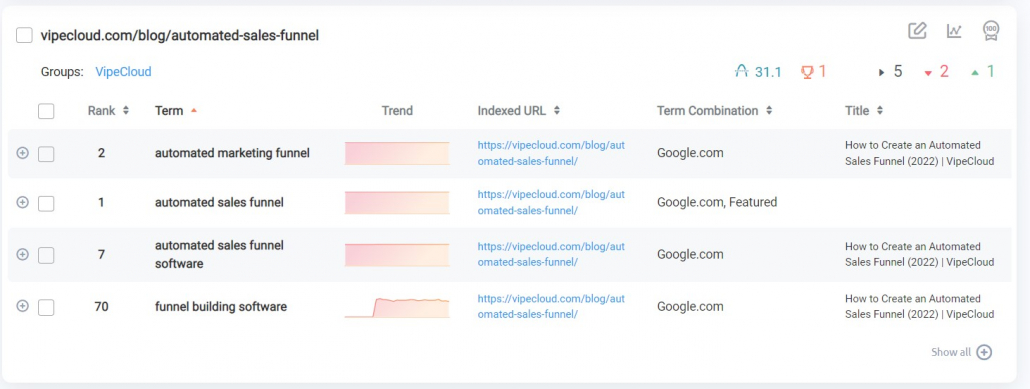Click the red down arrow showing 2
1030x389 pixels.
tap(928, 73)
